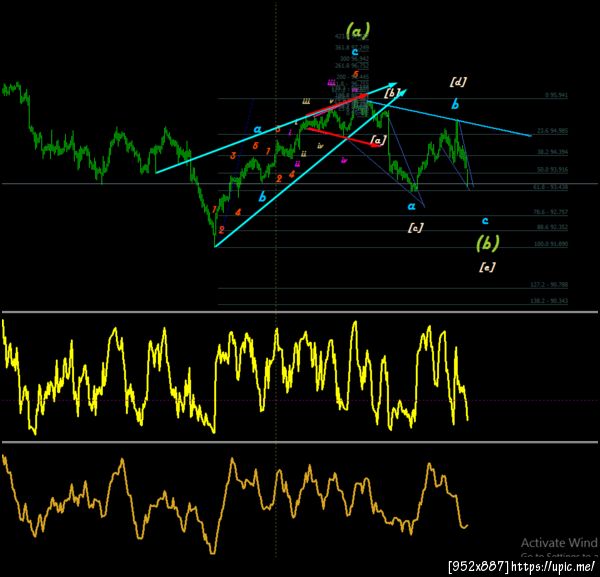Select Fibonacci level "0 95.941"
The image size is (600, 577).
pyautogui.click(x=556, y=95)
